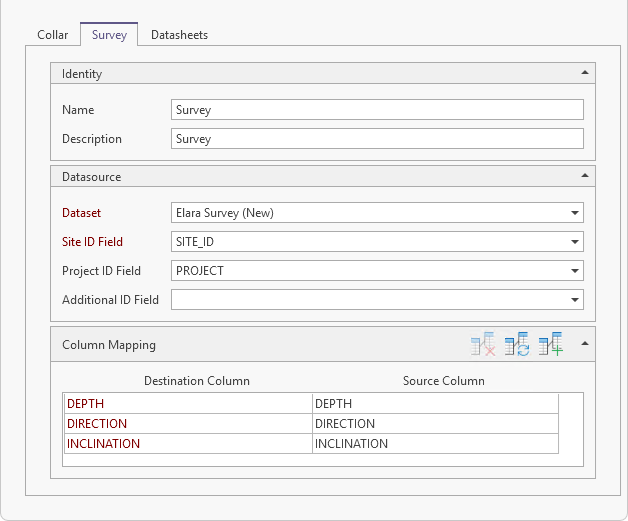Select the DIRECTION source column cell

tap(434, 424)
